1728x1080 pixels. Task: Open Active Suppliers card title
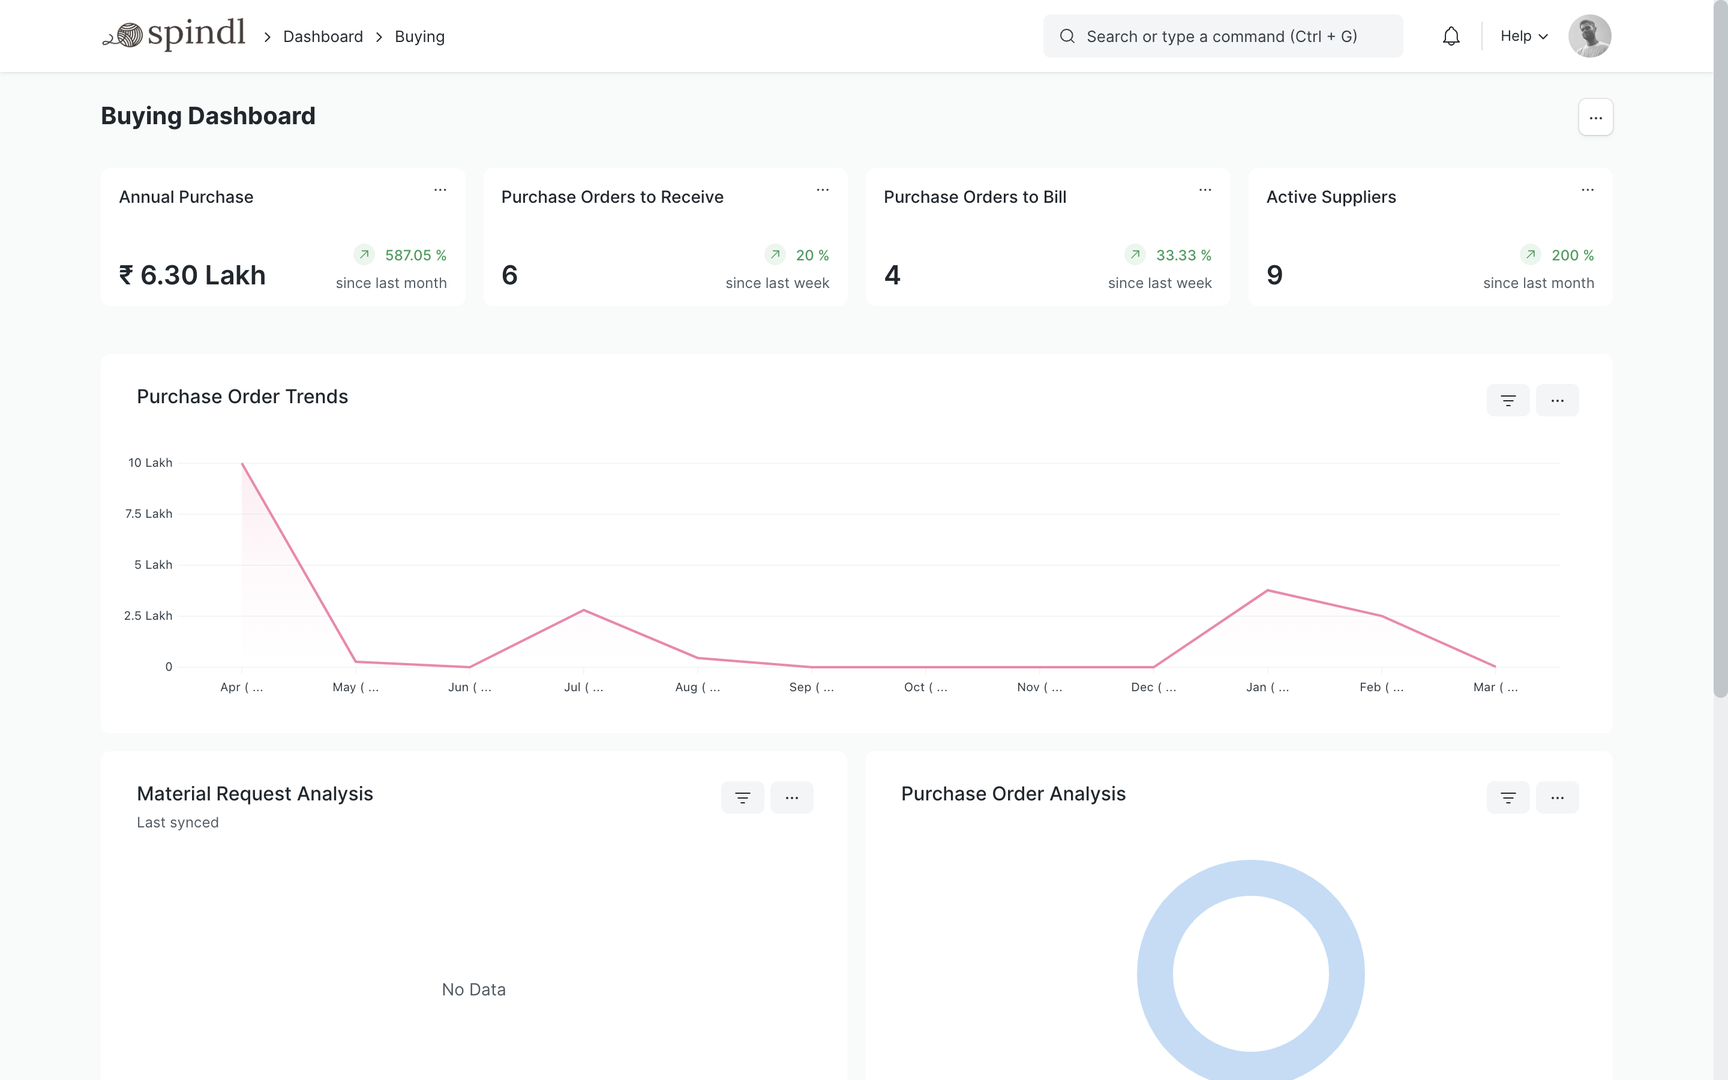tap(1331, 197)
